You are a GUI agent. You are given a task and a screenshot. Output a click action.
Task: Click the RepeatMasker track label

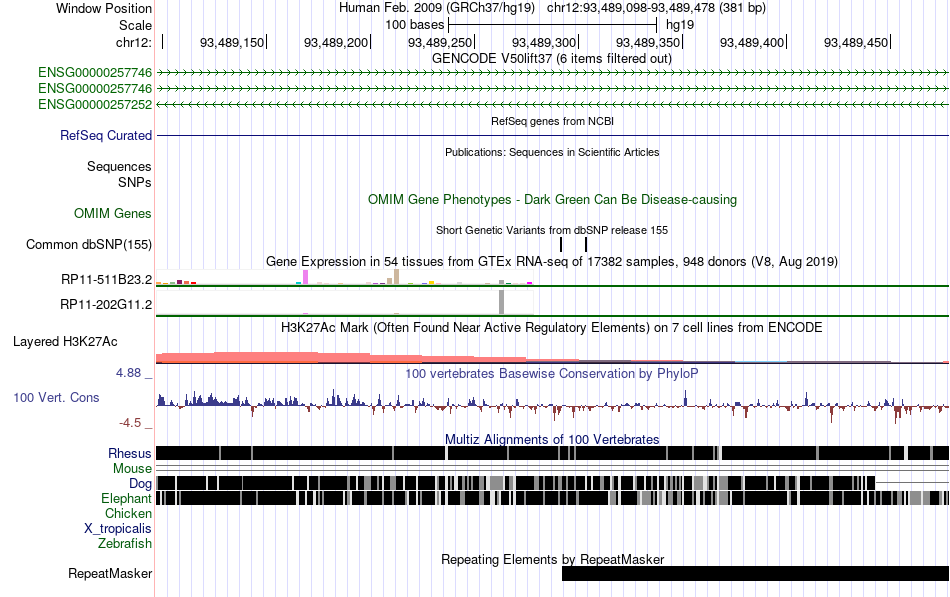pos(110,573)
